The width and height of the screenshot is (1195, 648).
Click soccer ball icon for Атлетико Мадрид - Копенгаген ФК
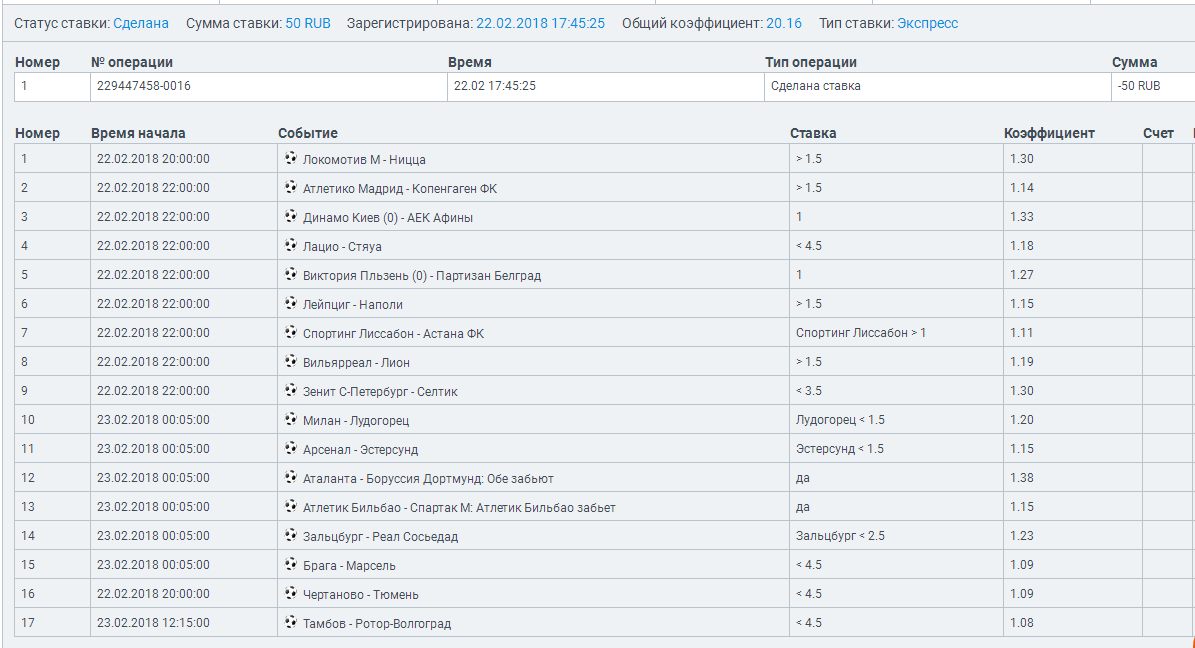tap(290, 187)
